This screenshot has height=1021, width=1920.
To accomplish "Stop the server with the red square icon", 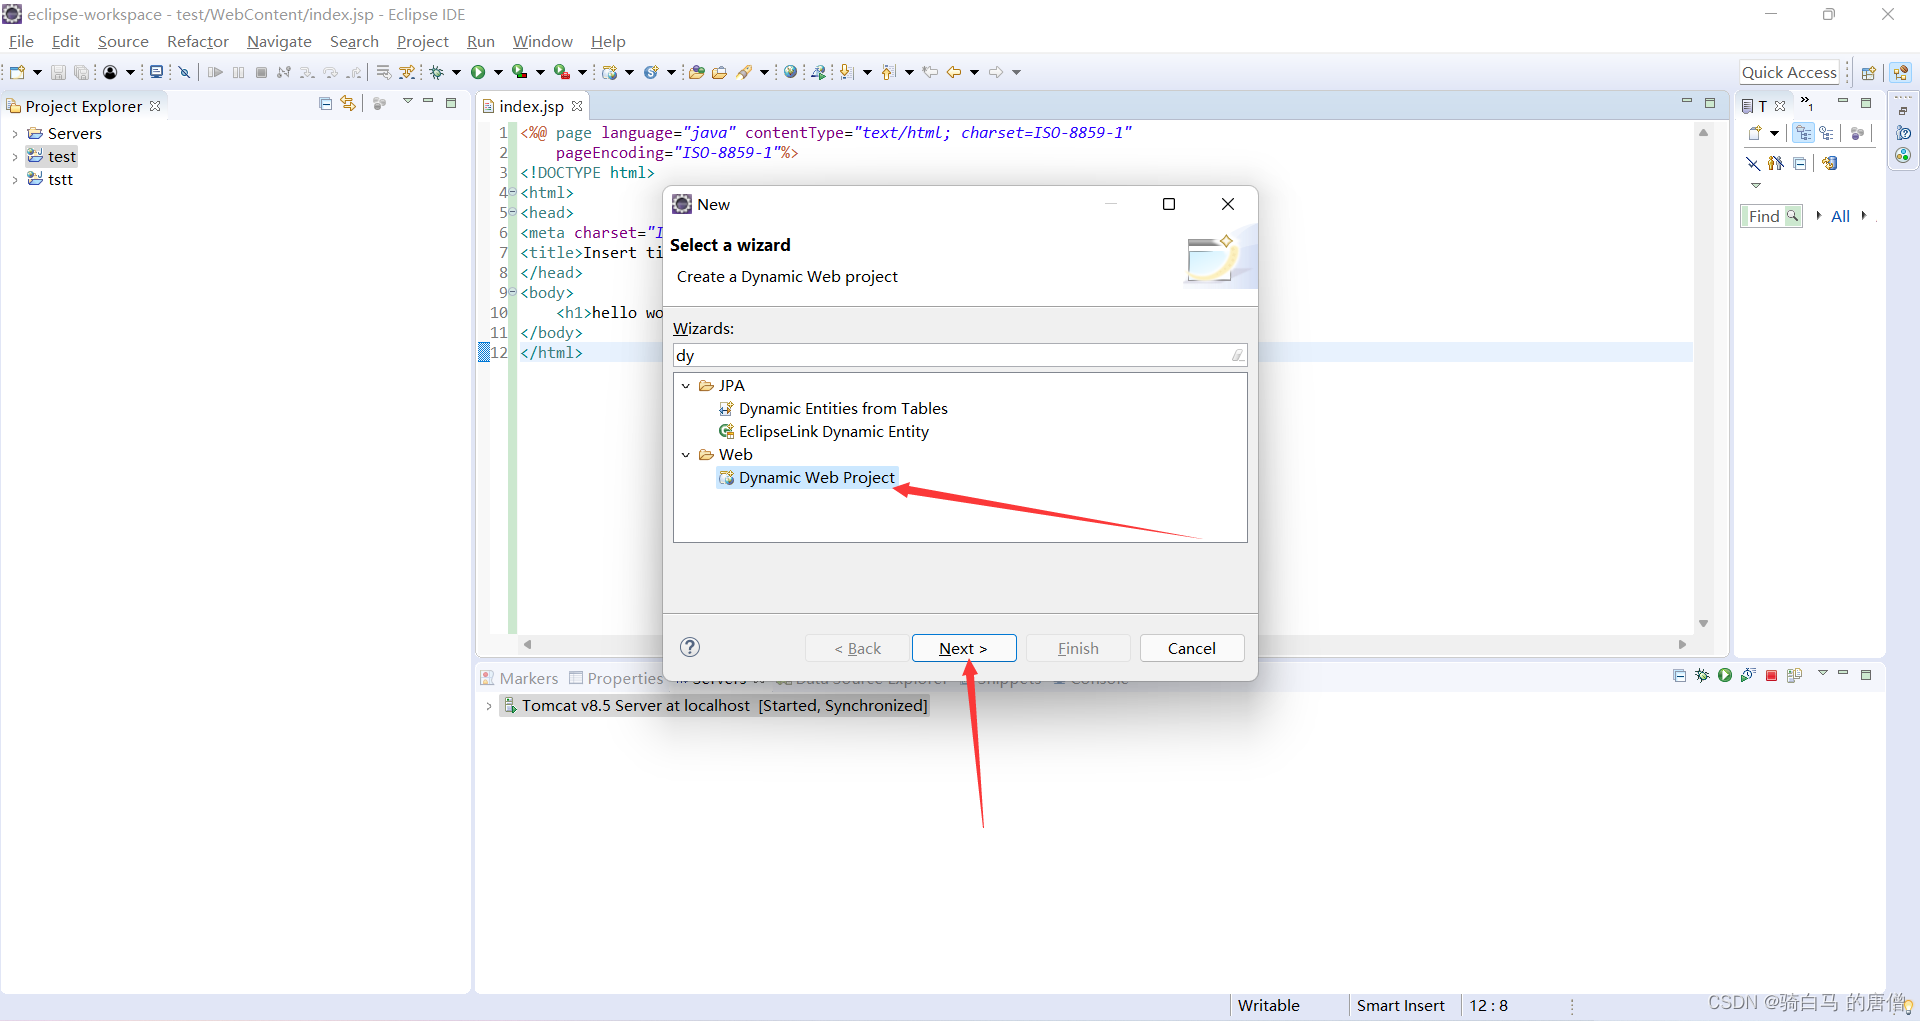I will pos(1771,676).
